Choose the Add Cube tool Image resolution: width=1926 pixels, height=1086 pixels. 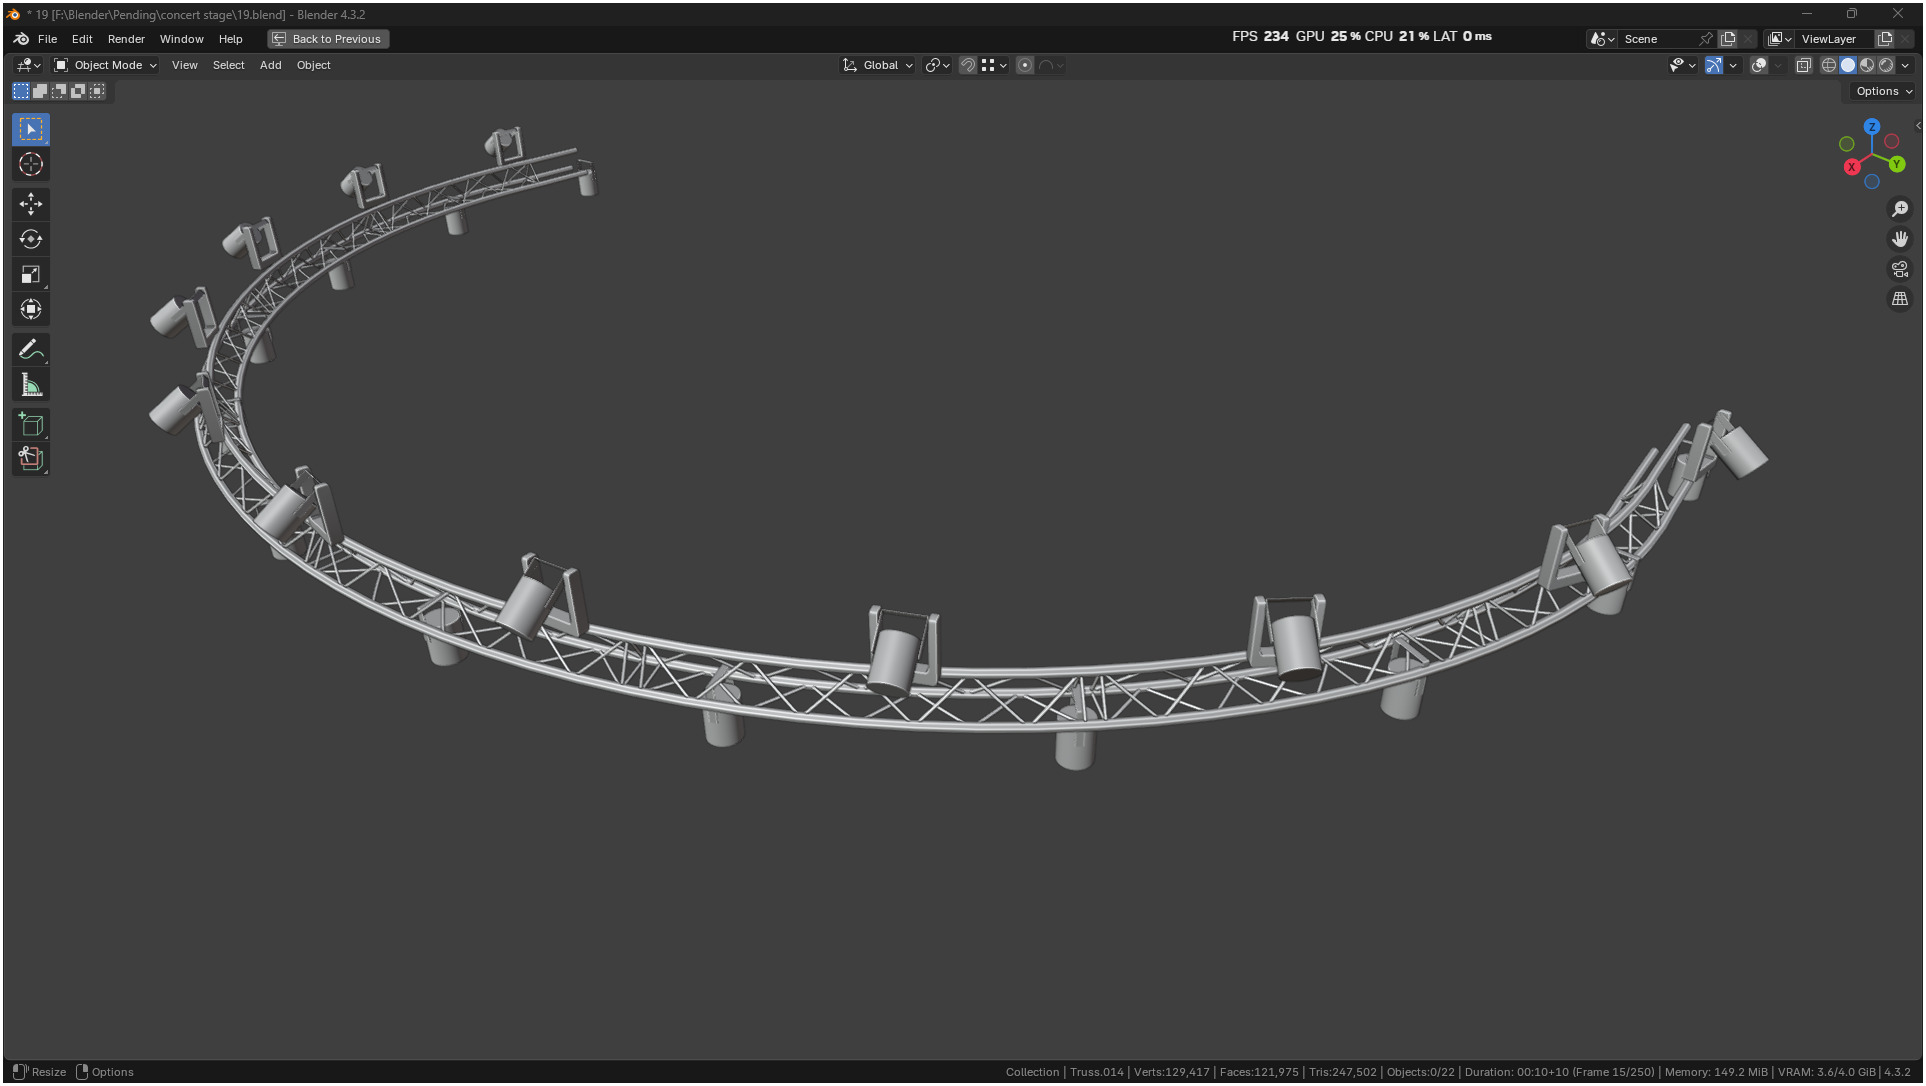30,425
